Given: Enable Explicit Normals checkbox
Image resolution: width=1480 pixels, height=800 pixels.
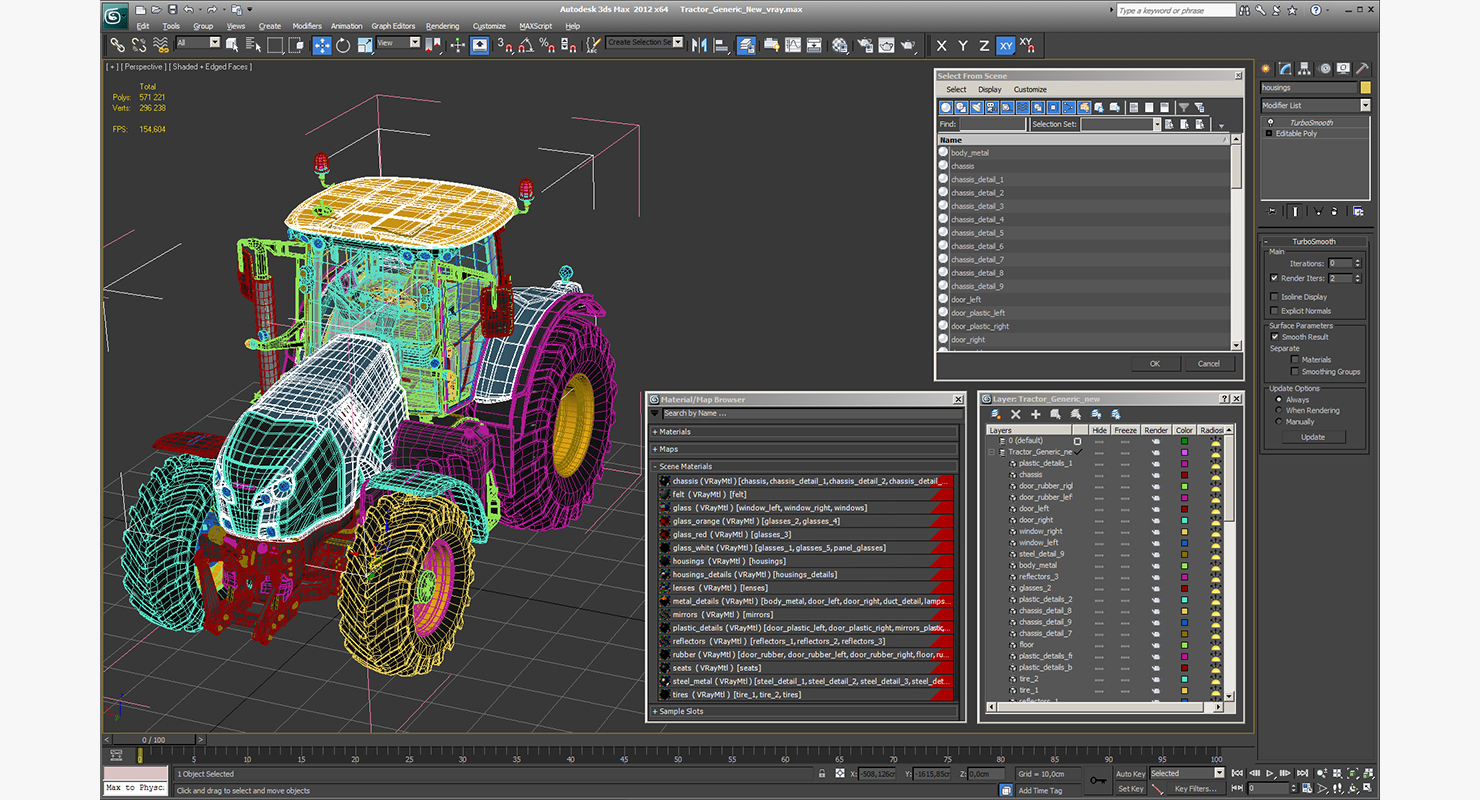Looking at the screenshot, I should pos(1274,311).
